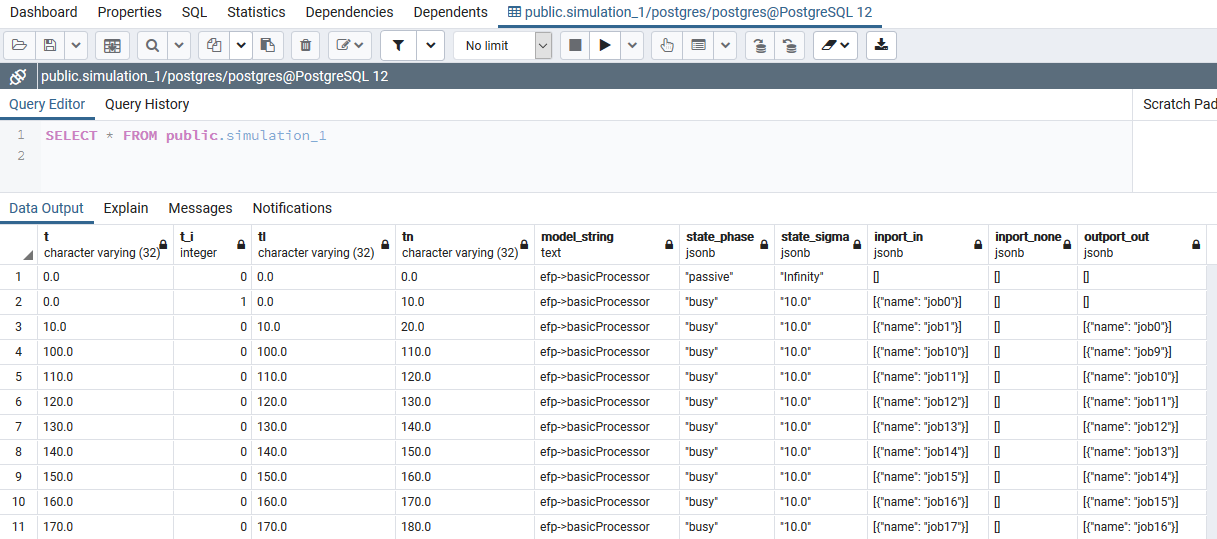Click the Find magnifier icon
Screen dimensions: 1217x539
click(152, 45)
